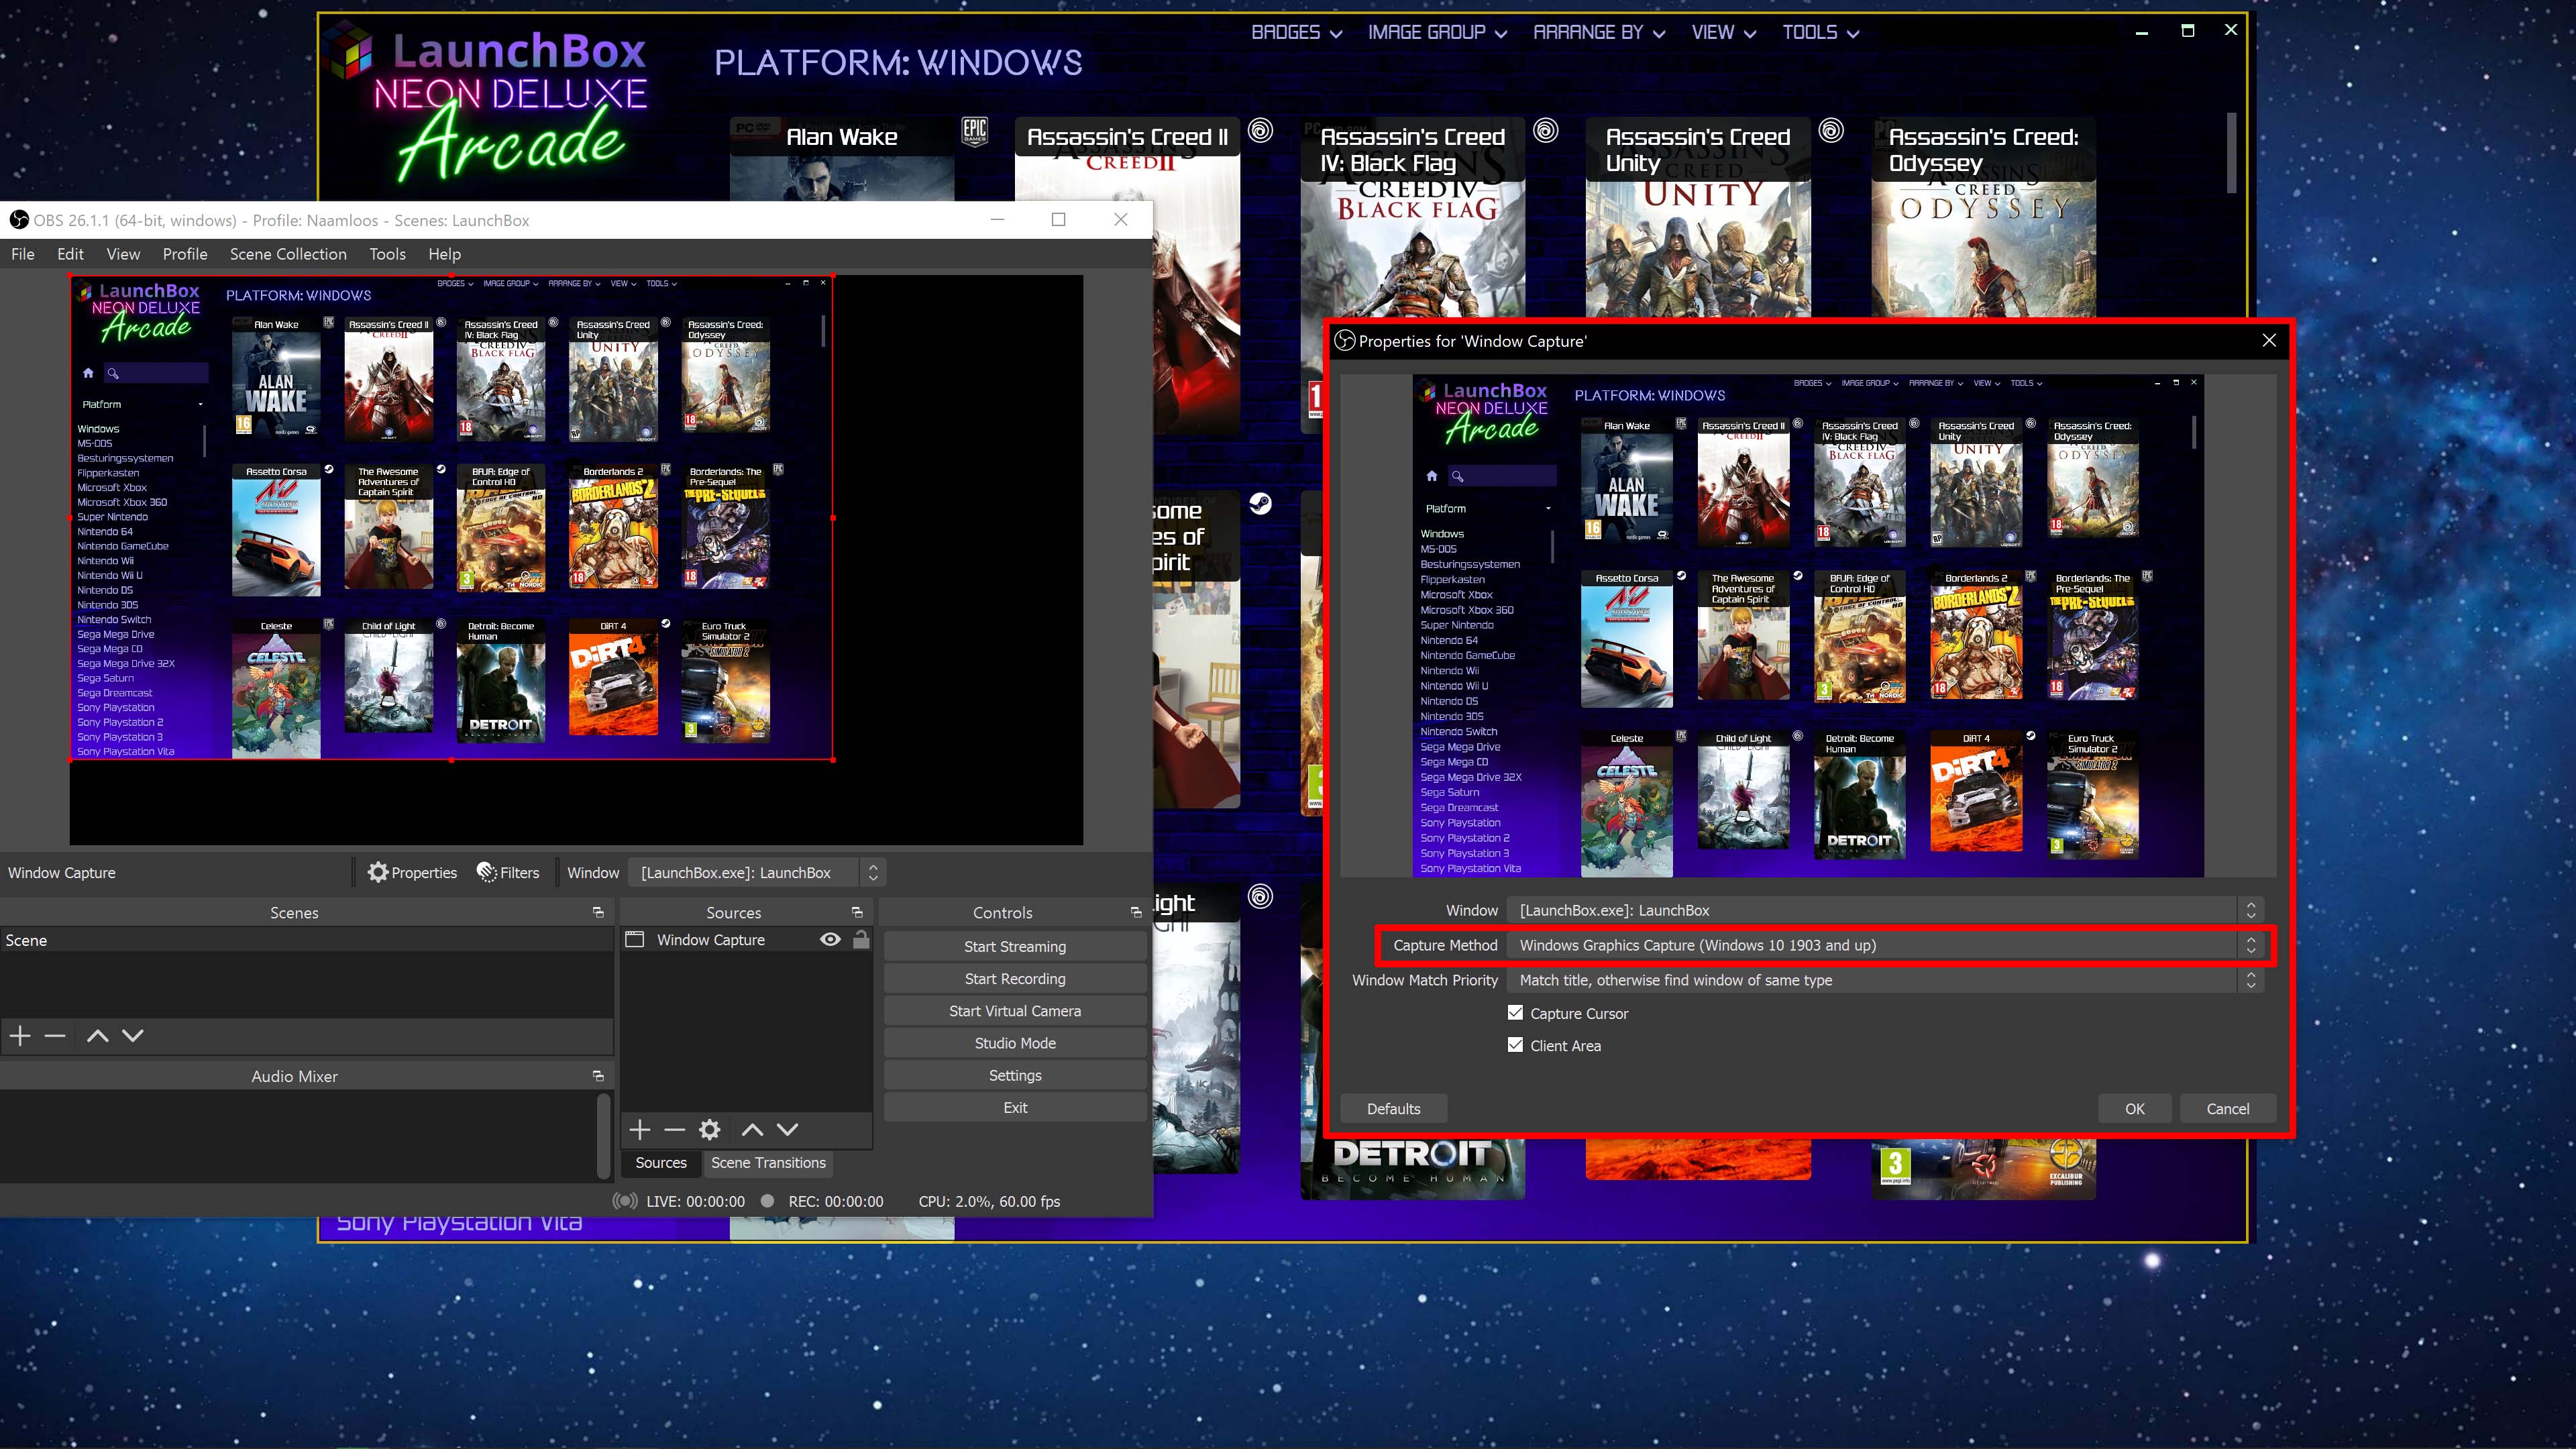The image size is (2576, 1449).
Task: Select the Window Capture source row
Action: pos(746,940)
